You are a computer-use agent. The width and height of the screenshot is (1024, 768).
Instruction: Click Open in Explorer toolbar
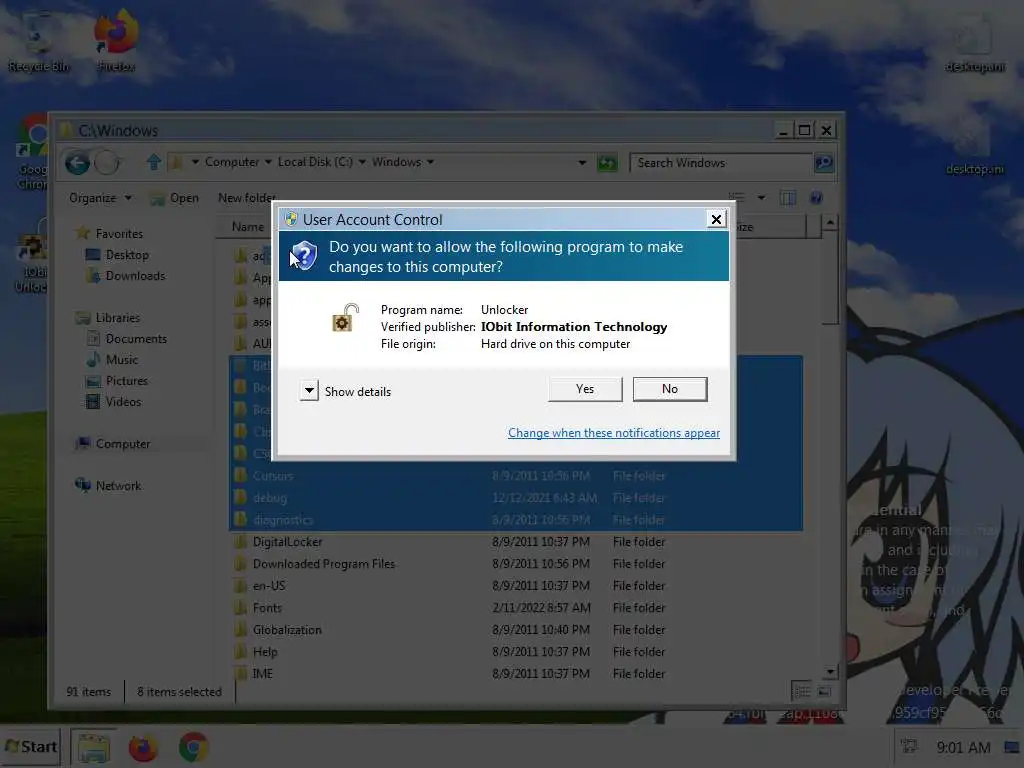point(174,198)
